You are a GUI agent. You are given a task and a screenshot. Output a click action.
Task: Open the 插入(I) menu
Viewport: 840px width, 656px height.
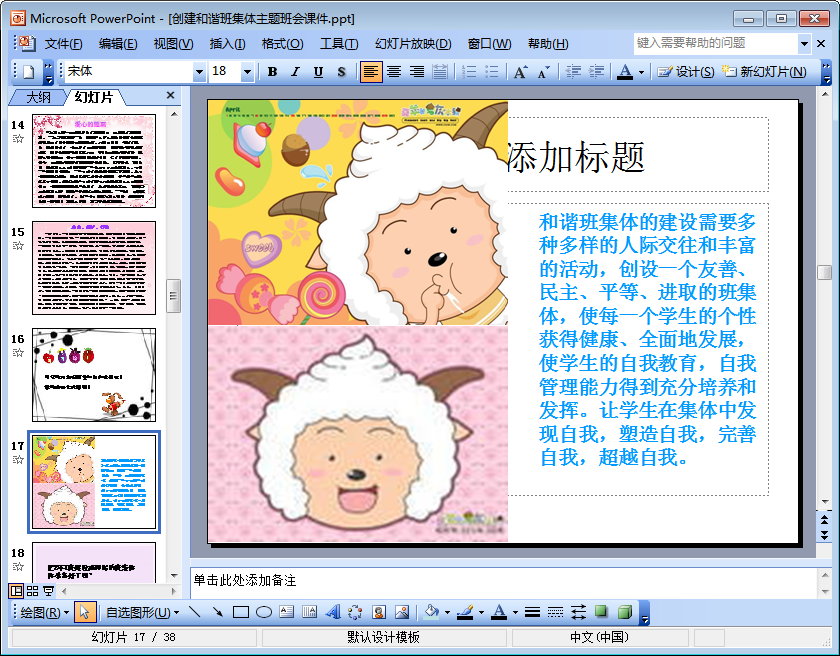coord(227,44)
